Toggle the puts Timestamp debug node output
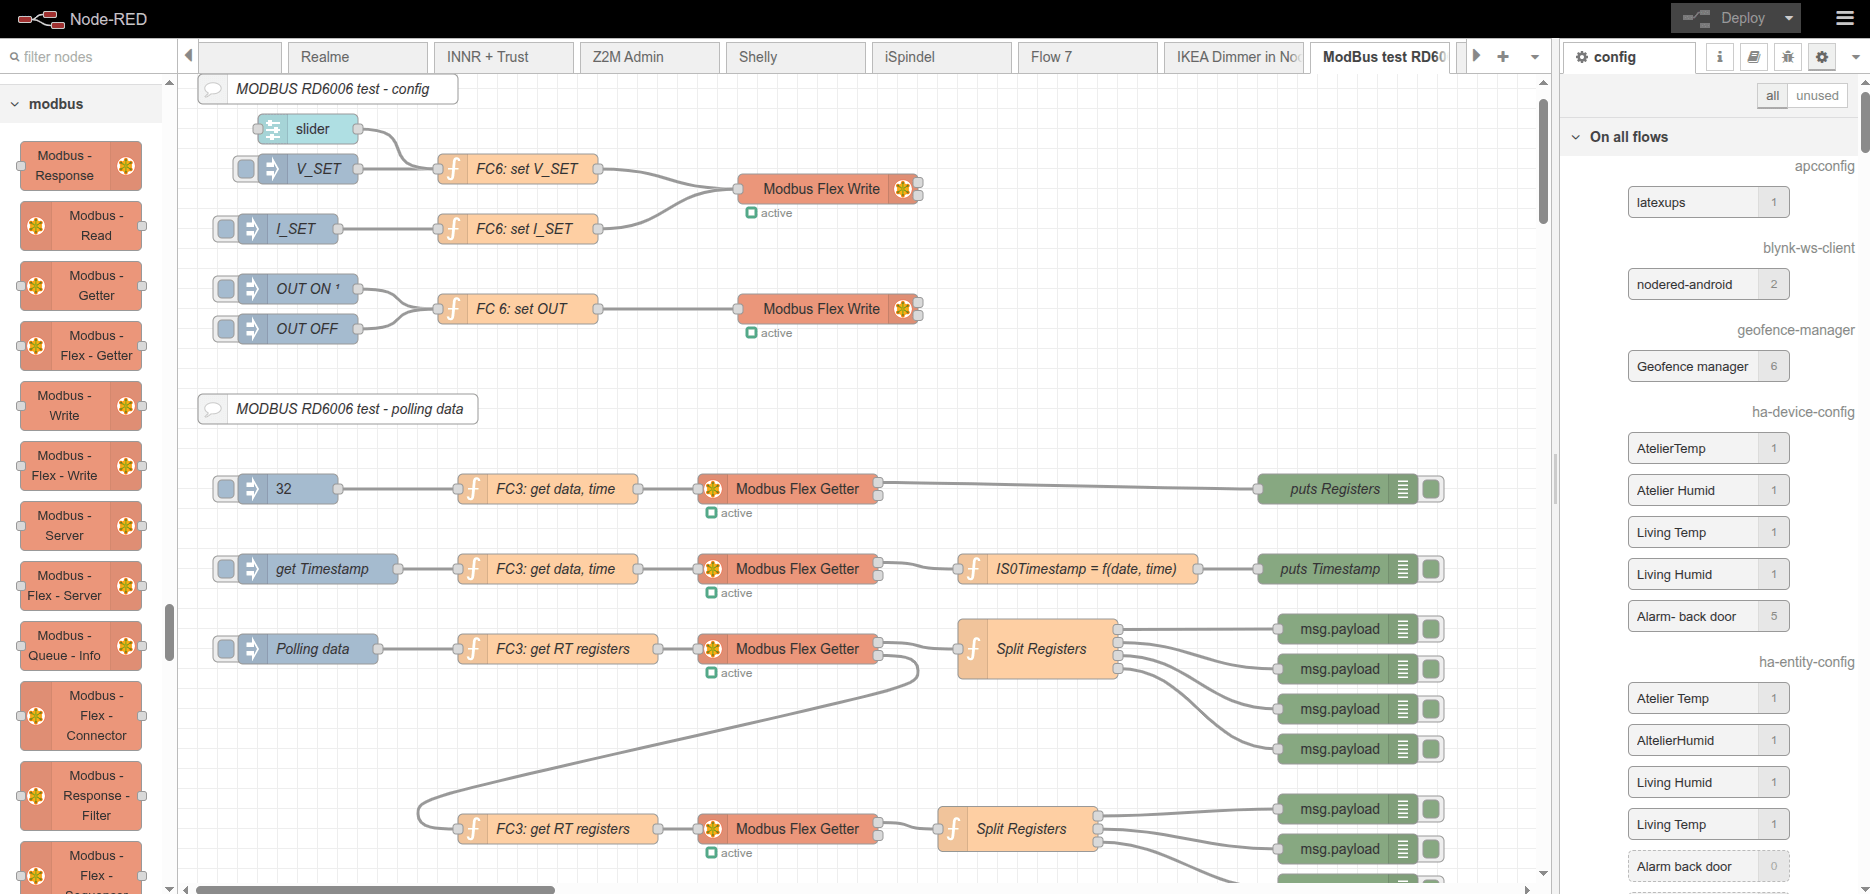Image resolution: width=1870 pixels, height=894 pixels. [1431, 569]
